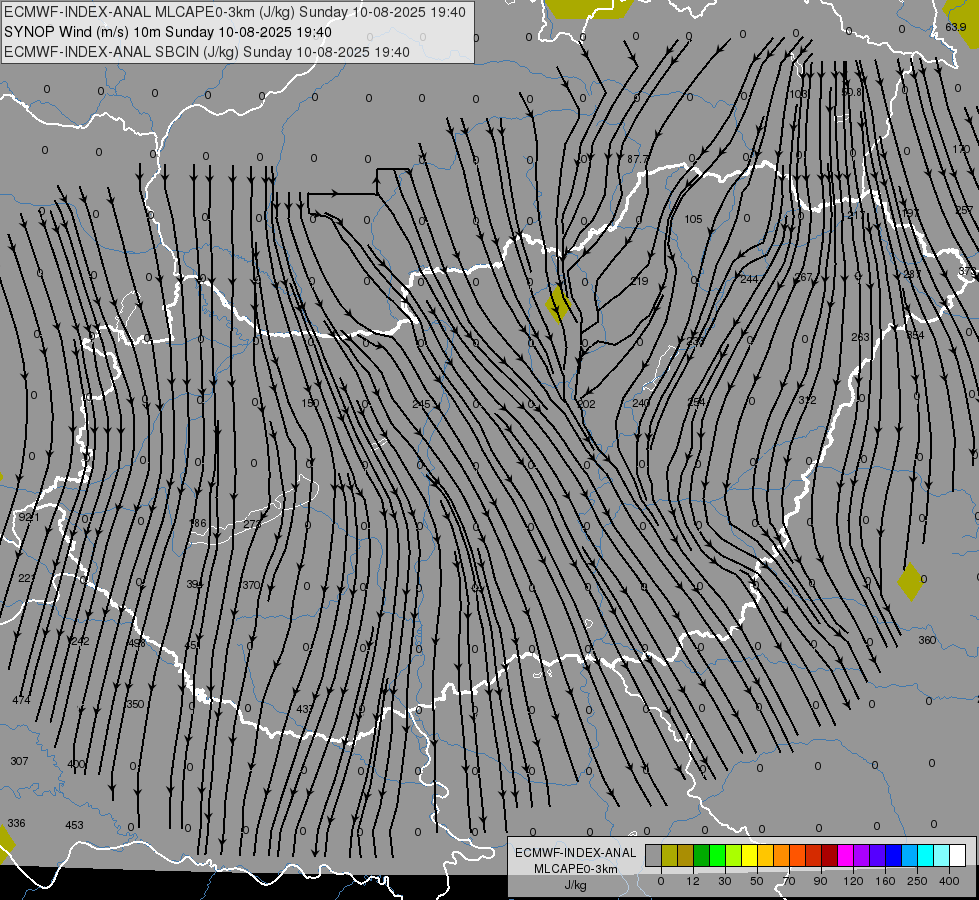
Task: Click the map value '244'
Action: point(749,279)
